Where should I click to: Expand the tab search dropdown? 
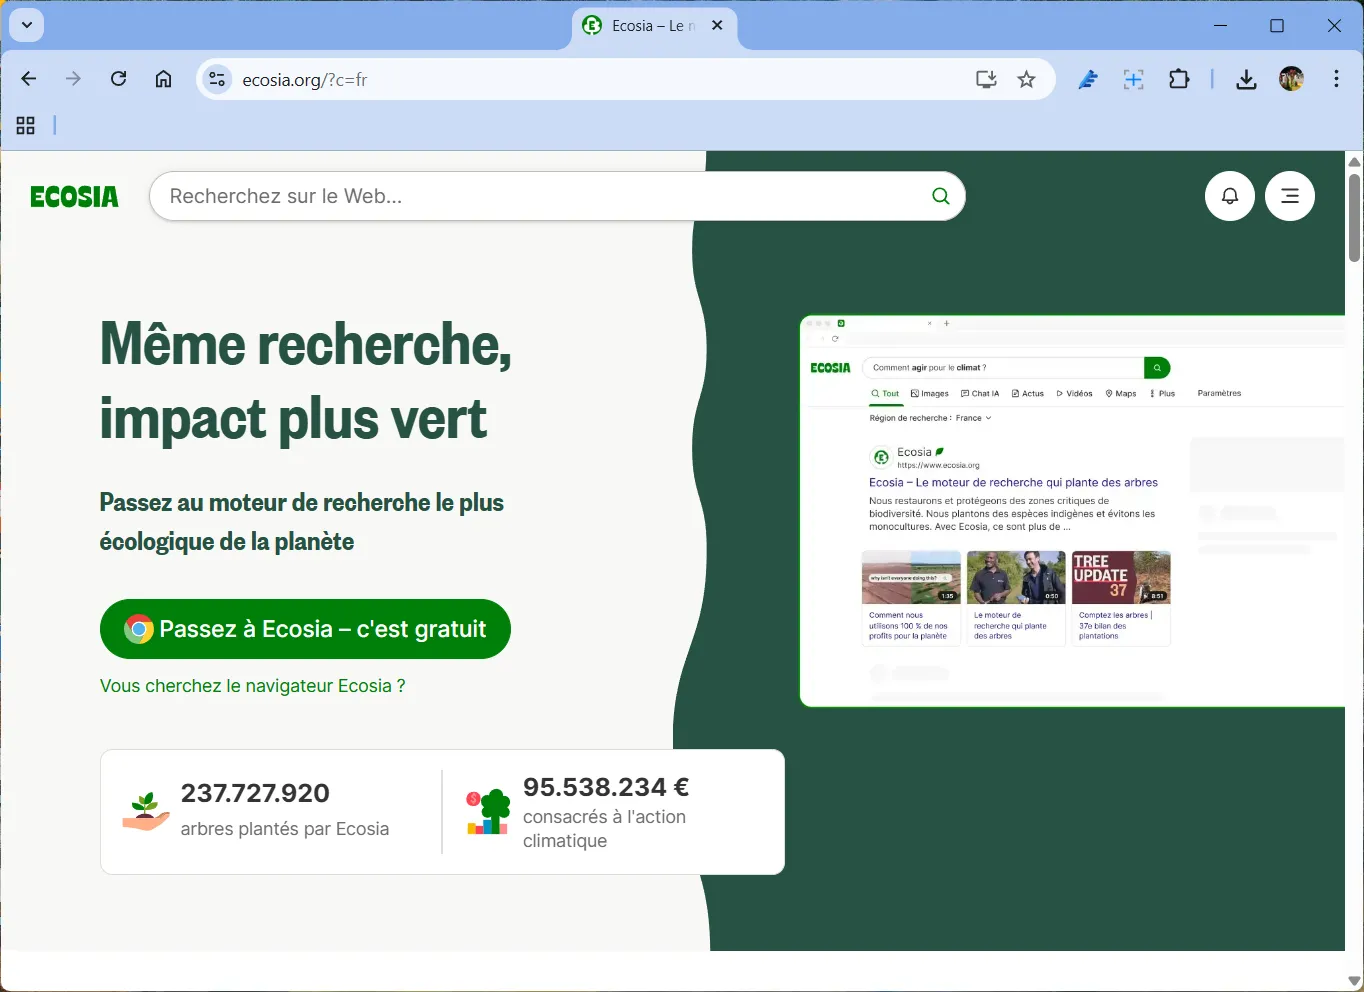(x=27, y=25)
